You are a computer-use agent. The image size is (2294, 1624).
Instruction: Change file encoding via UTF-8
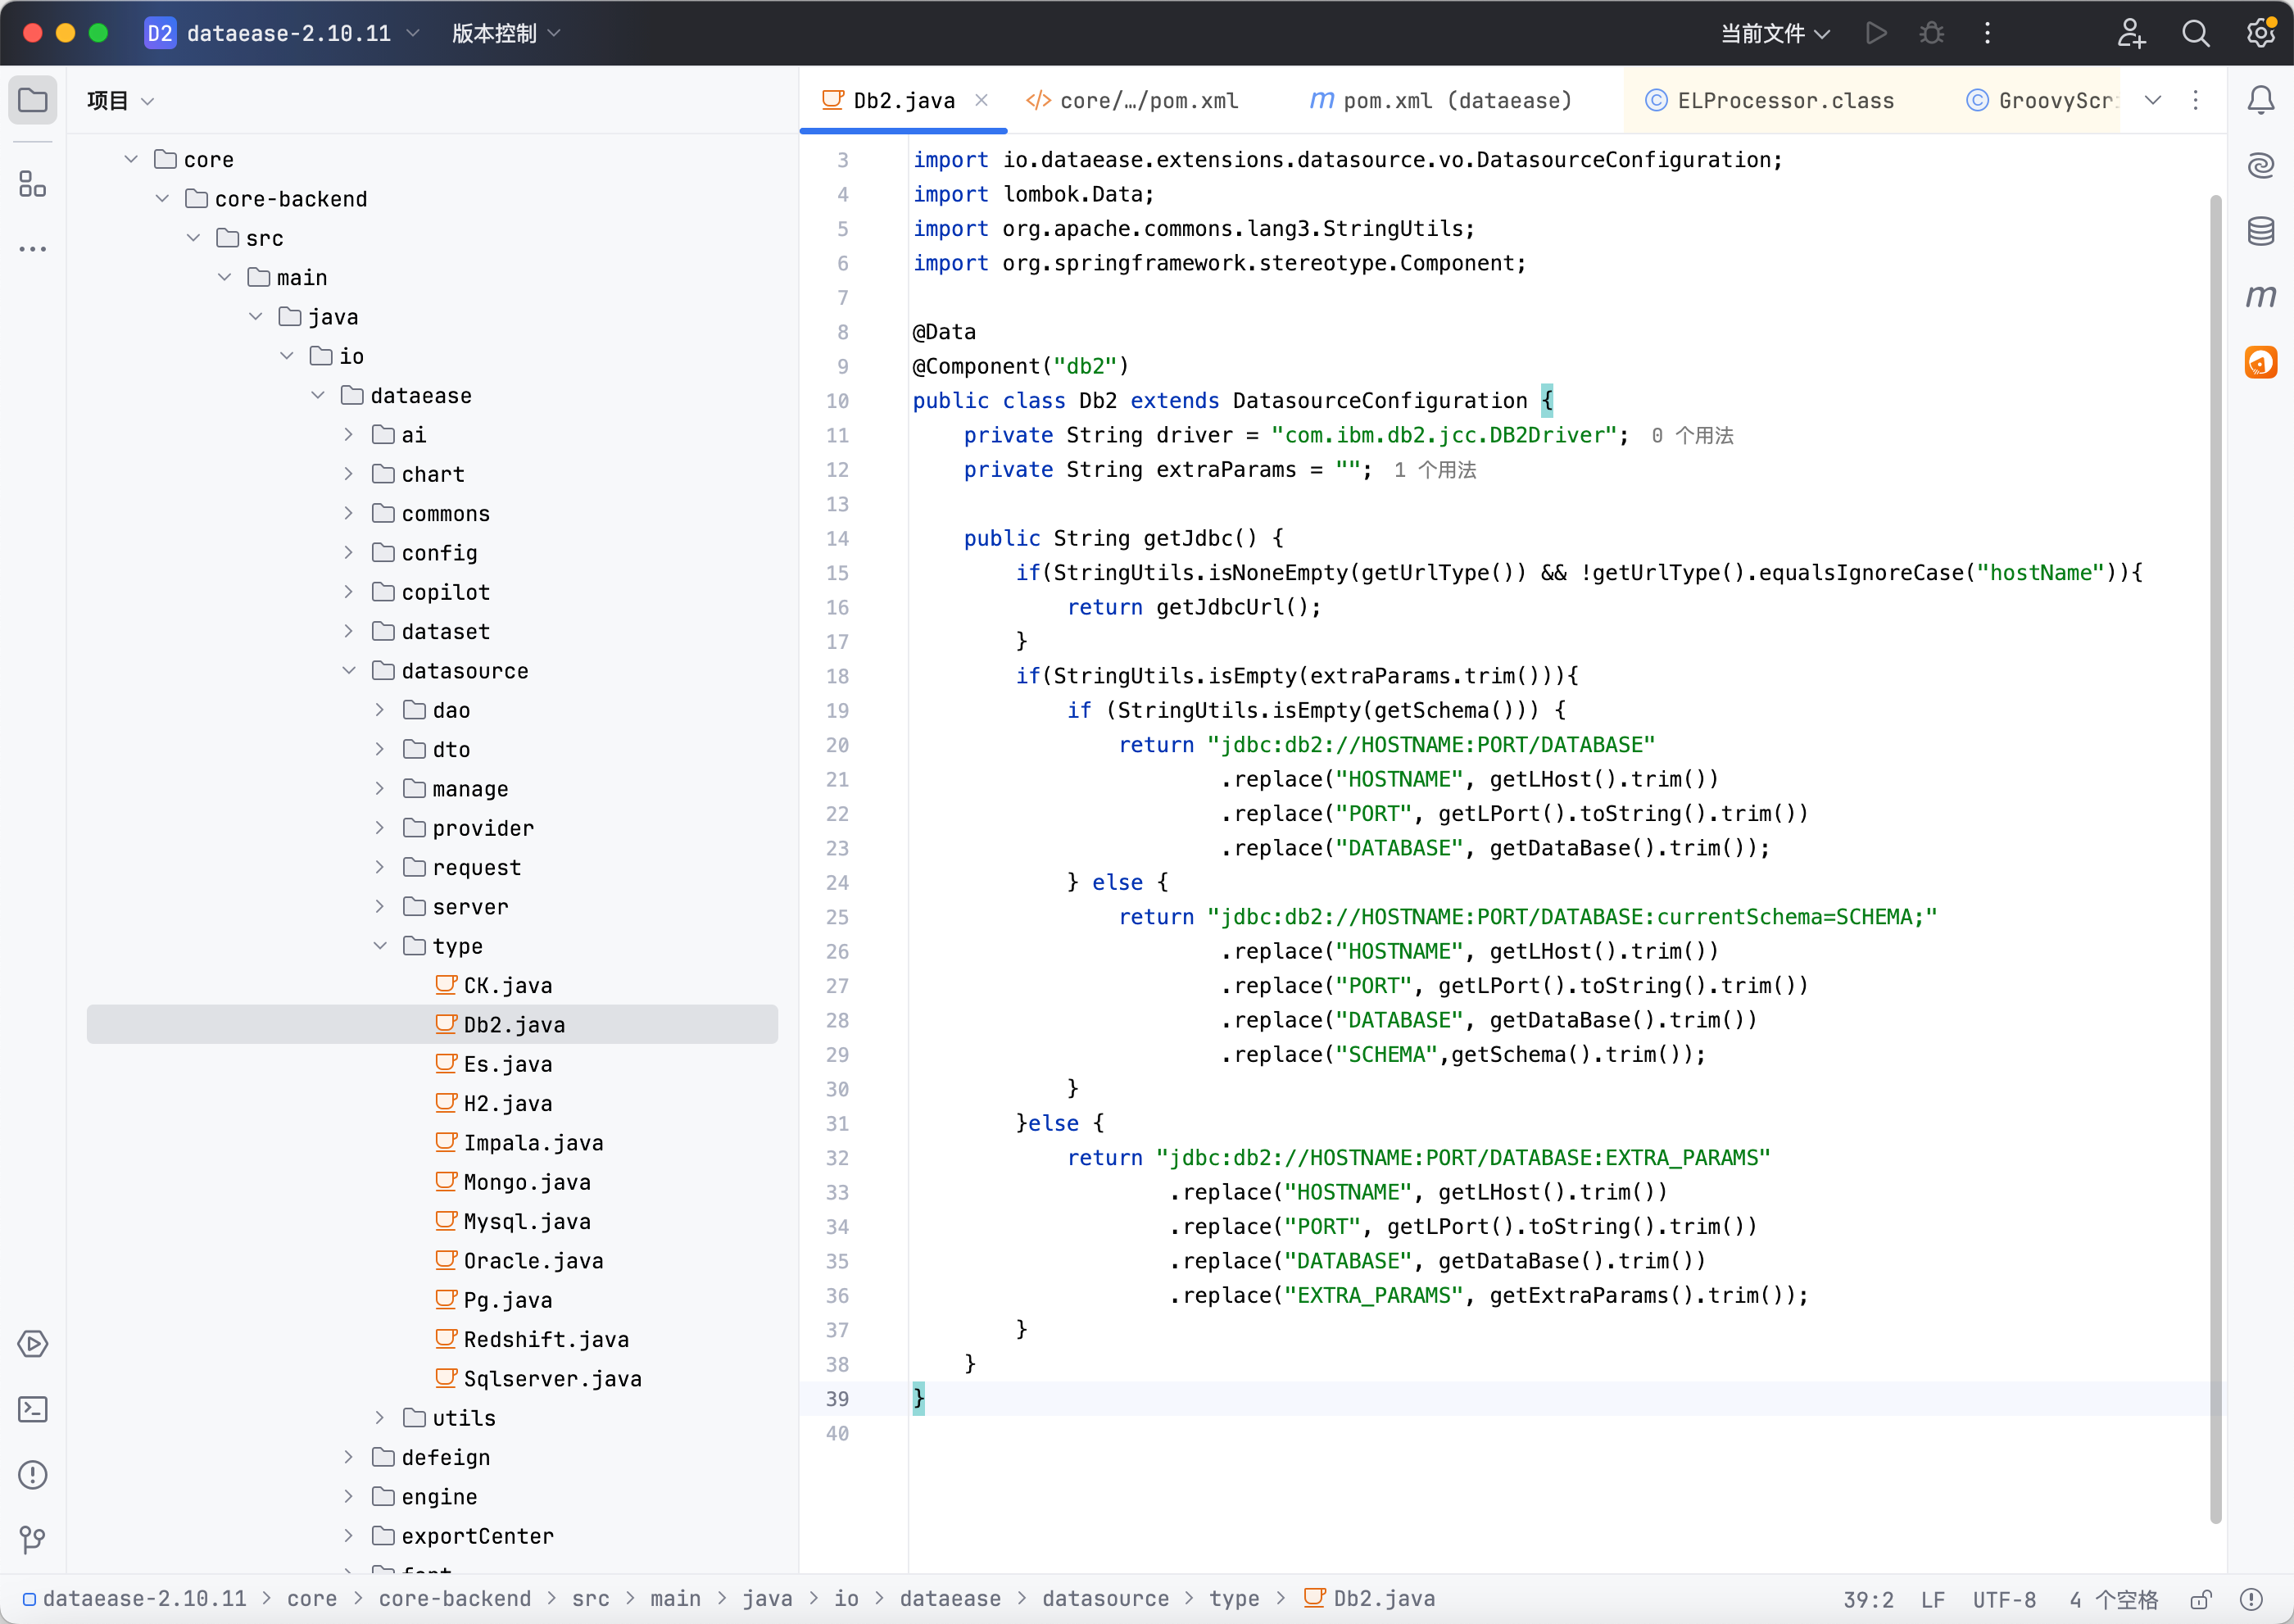[2004, 1599]
